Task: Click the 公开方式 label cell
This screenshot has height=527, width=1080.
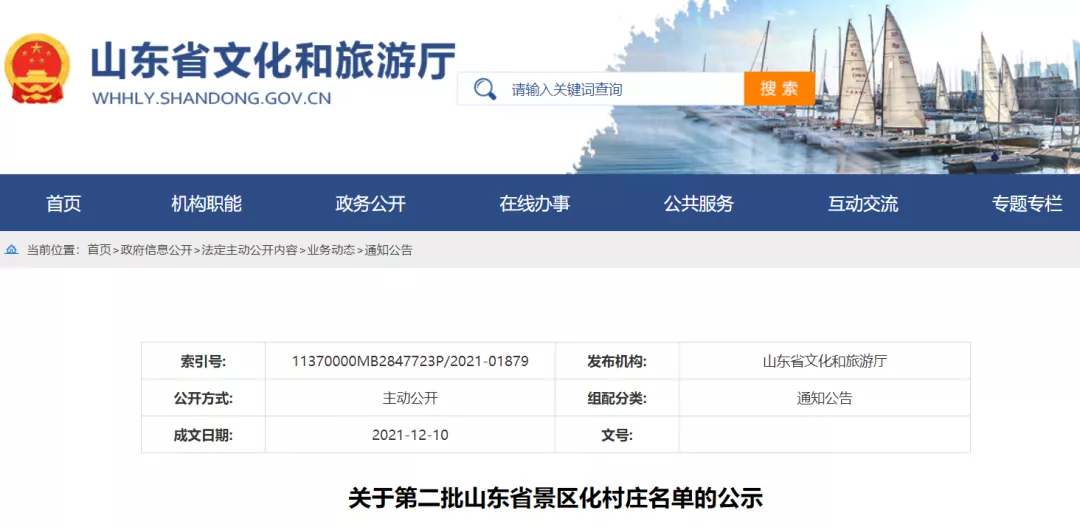Action: pyautogui.click(x=203, y=398)
